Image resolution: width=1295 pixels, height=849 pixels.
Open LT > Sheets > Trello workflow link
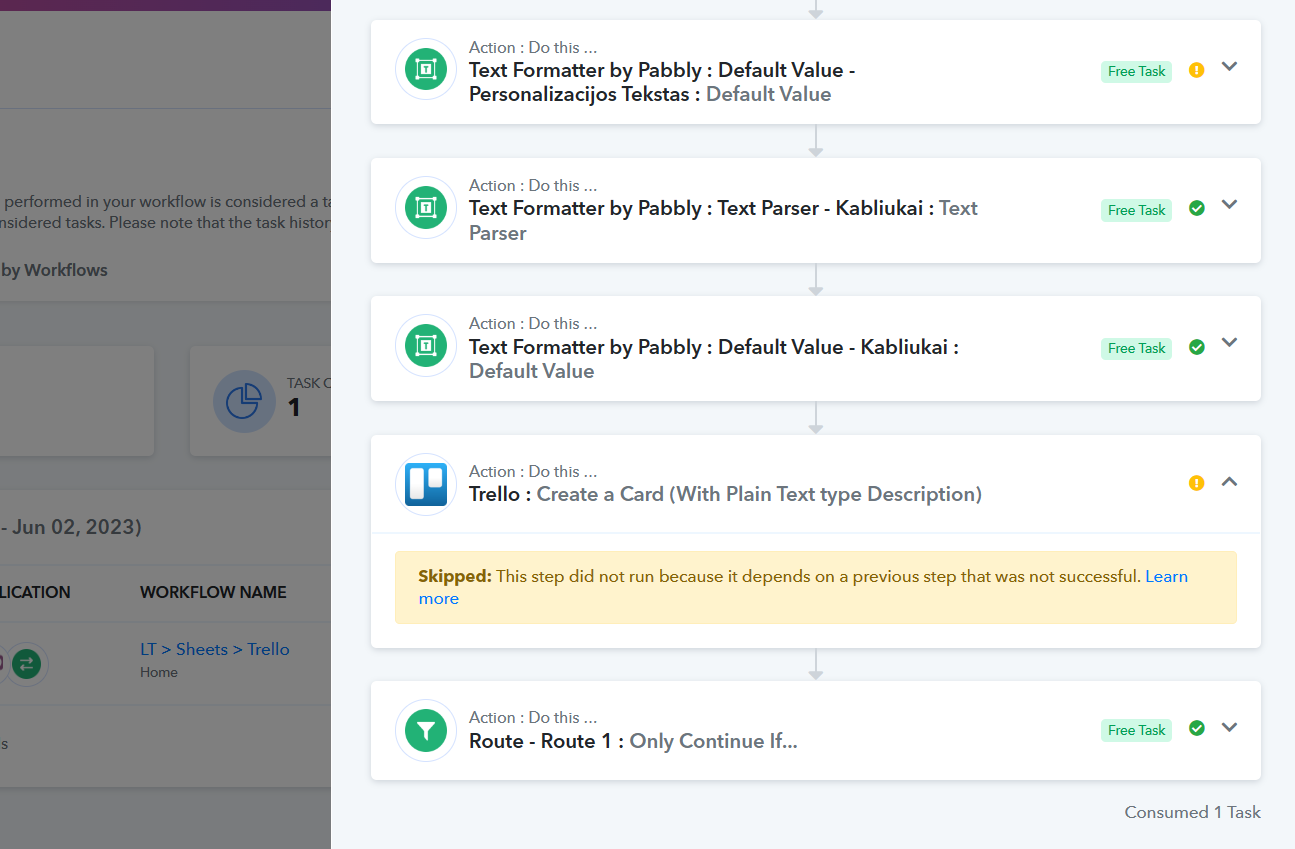coord(215,649)
